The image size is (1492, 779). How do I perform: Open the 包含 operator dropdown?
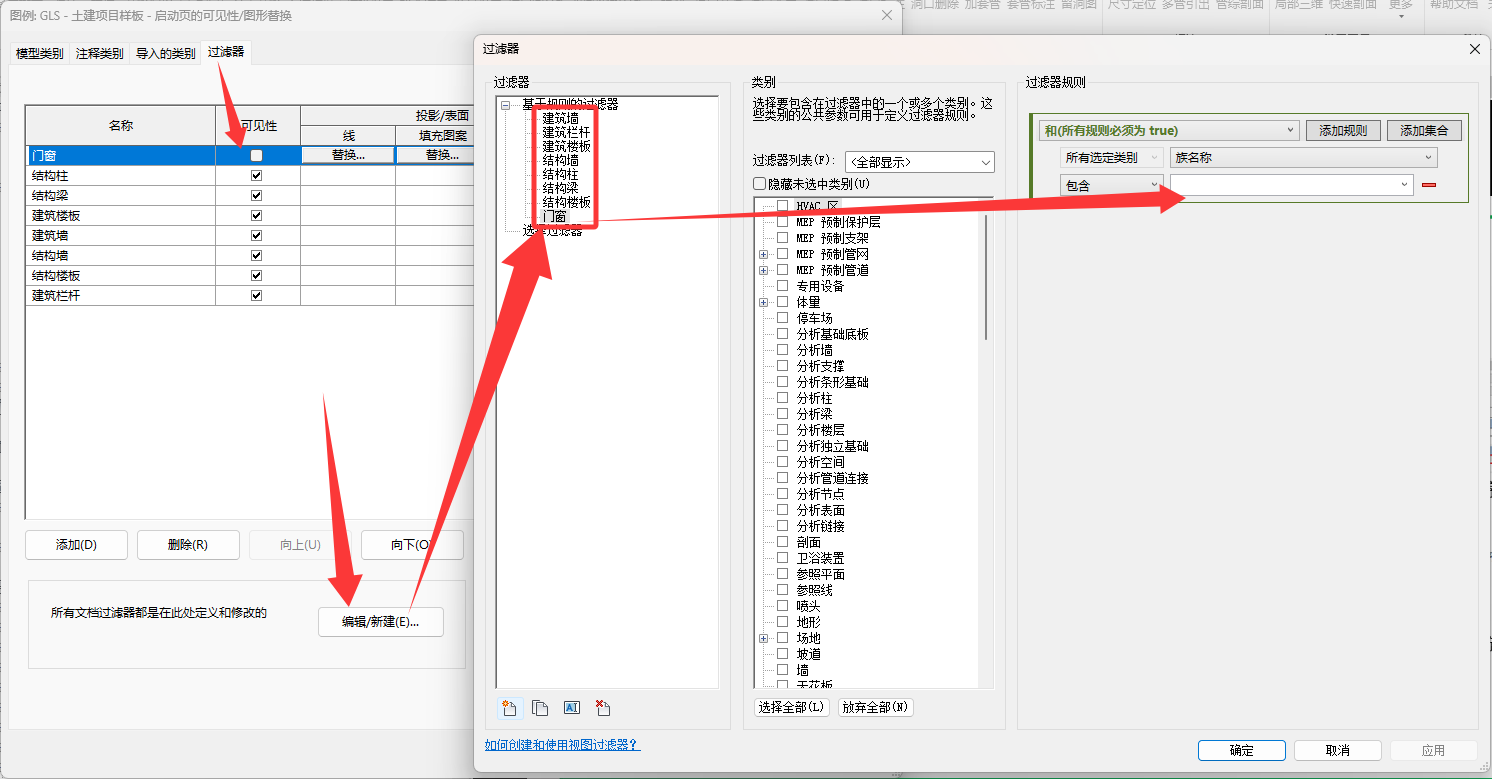1112,185
